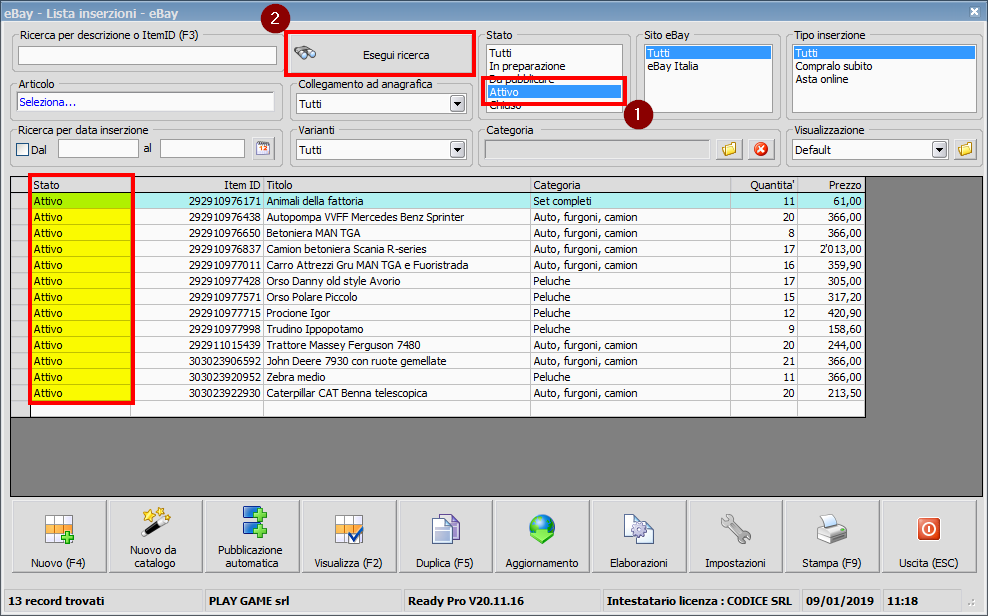Screen dimensions: 988x616
Task: Select John Deere 7930 con ruote gemellate
Action: click(397, 362)
